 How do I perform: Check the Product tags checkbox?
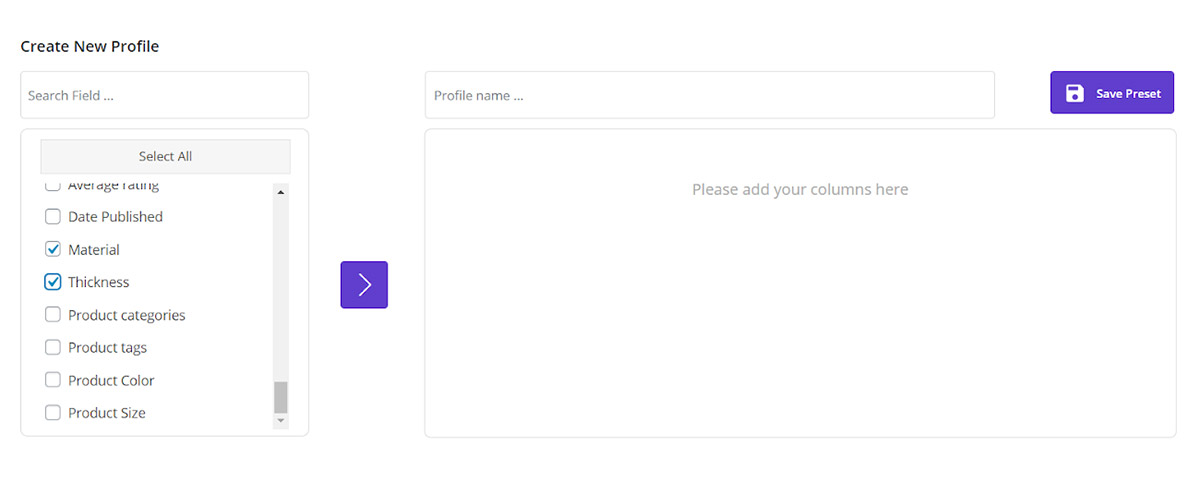[x=53, y=348]
